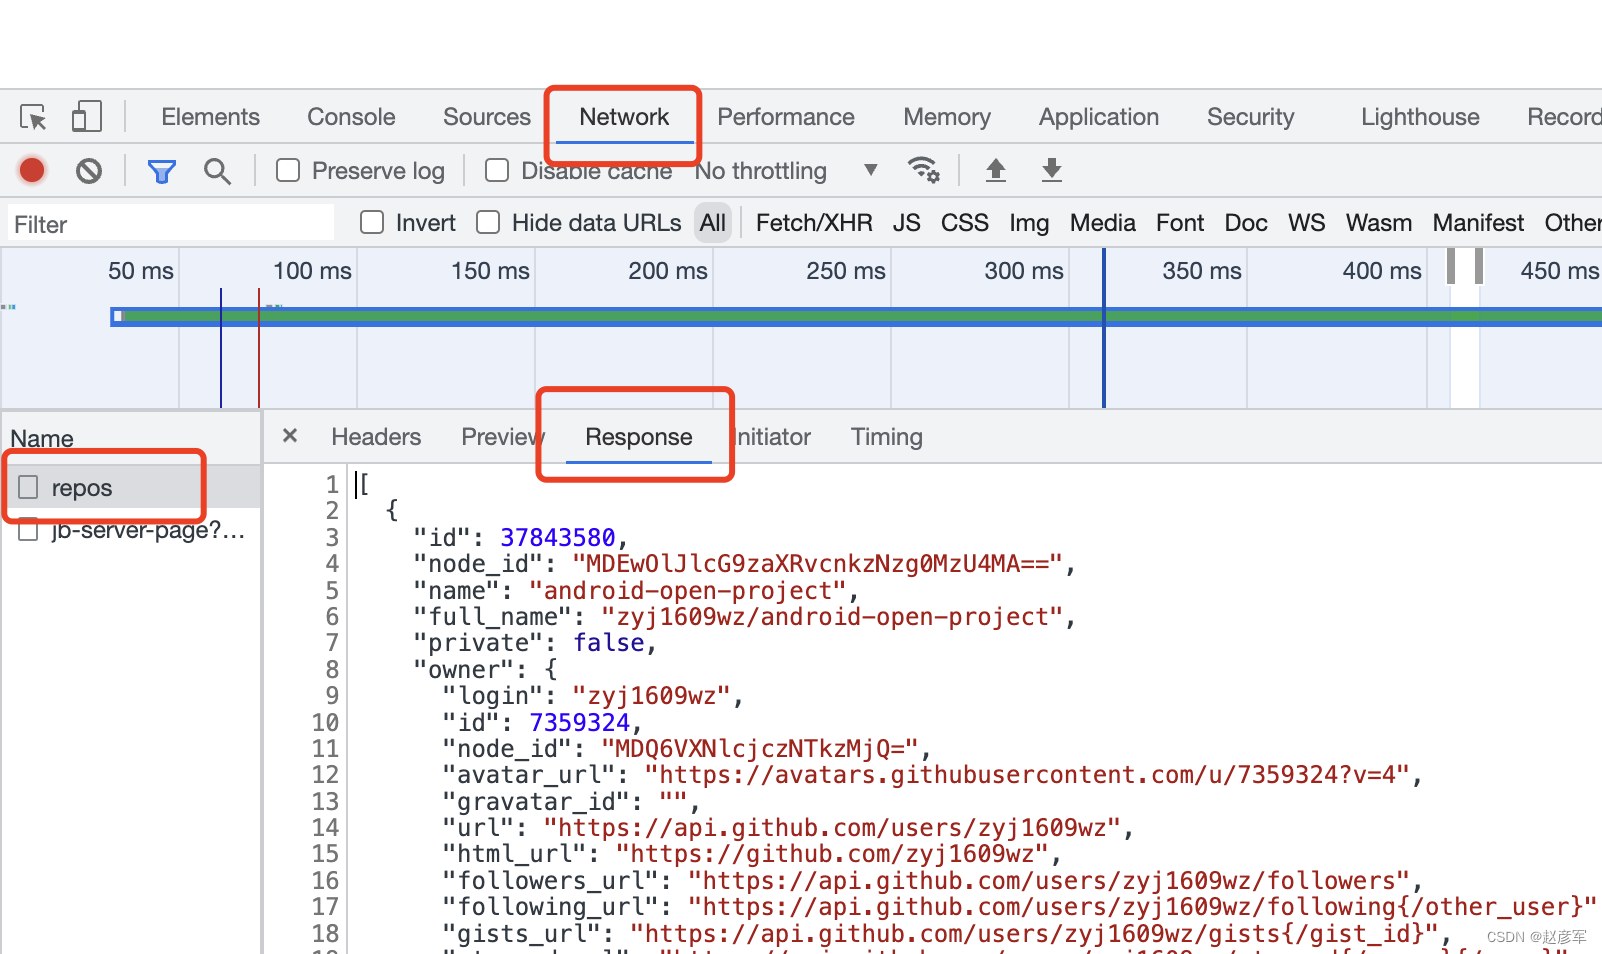Screen dimensions: 1602x954
Task: Click the import HAR upload arrow
Action: coord(995,170)
